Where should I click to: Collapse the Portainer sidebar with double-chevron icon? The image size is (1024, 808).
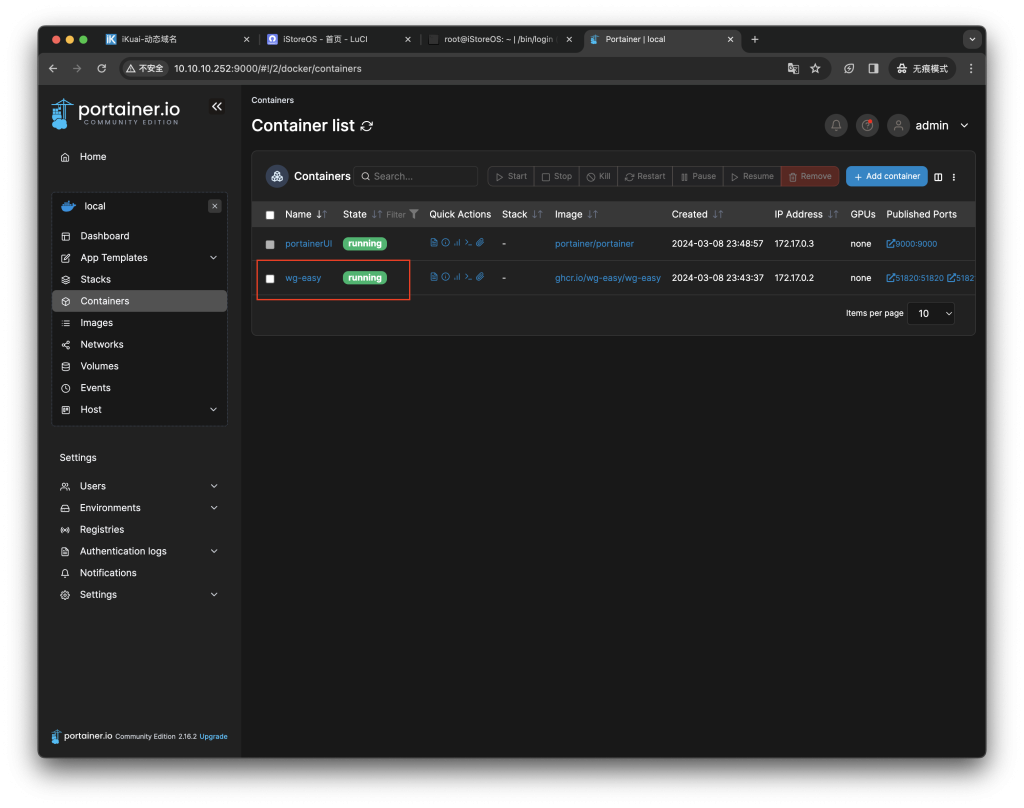[x=217, y=106]
